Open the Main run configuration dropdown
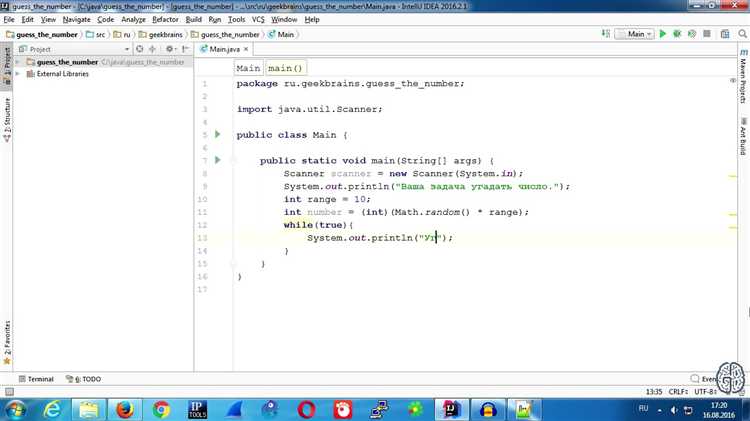 tap(635, 34)
